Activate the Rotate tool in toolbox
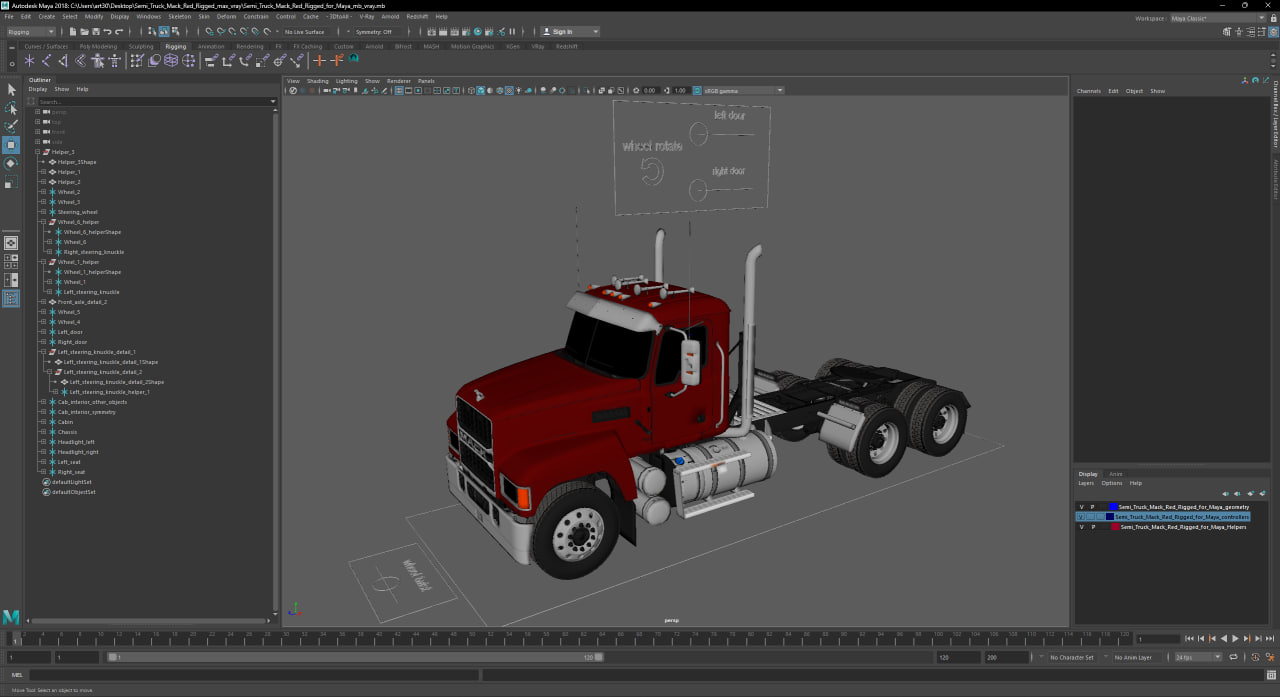The image size is (1280, 697). point(11,163)
